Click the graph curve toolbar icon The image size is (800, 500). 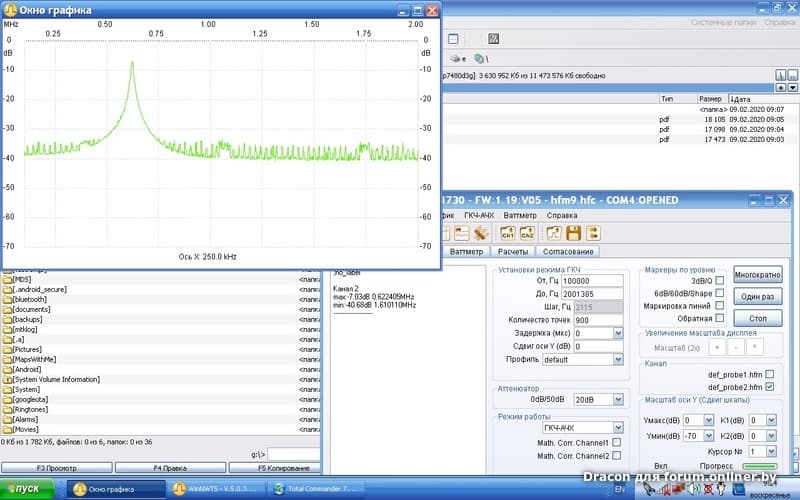pos(463,232)
